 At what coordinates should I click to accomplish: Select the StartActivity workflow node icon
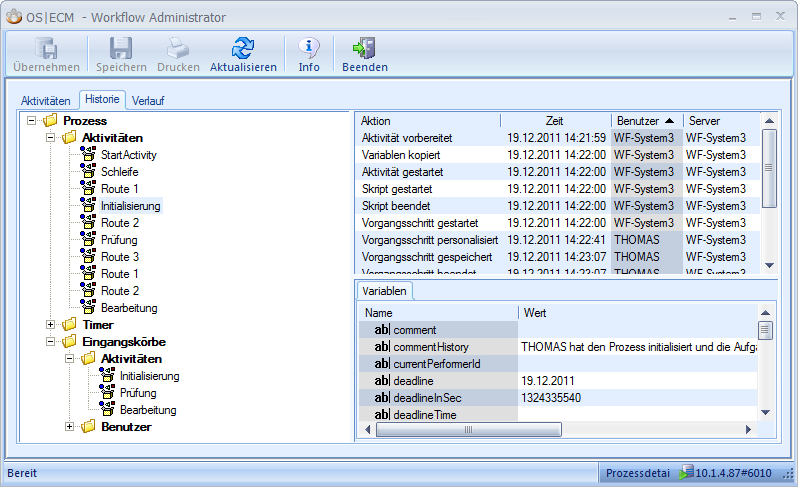(x=88, y=155)
